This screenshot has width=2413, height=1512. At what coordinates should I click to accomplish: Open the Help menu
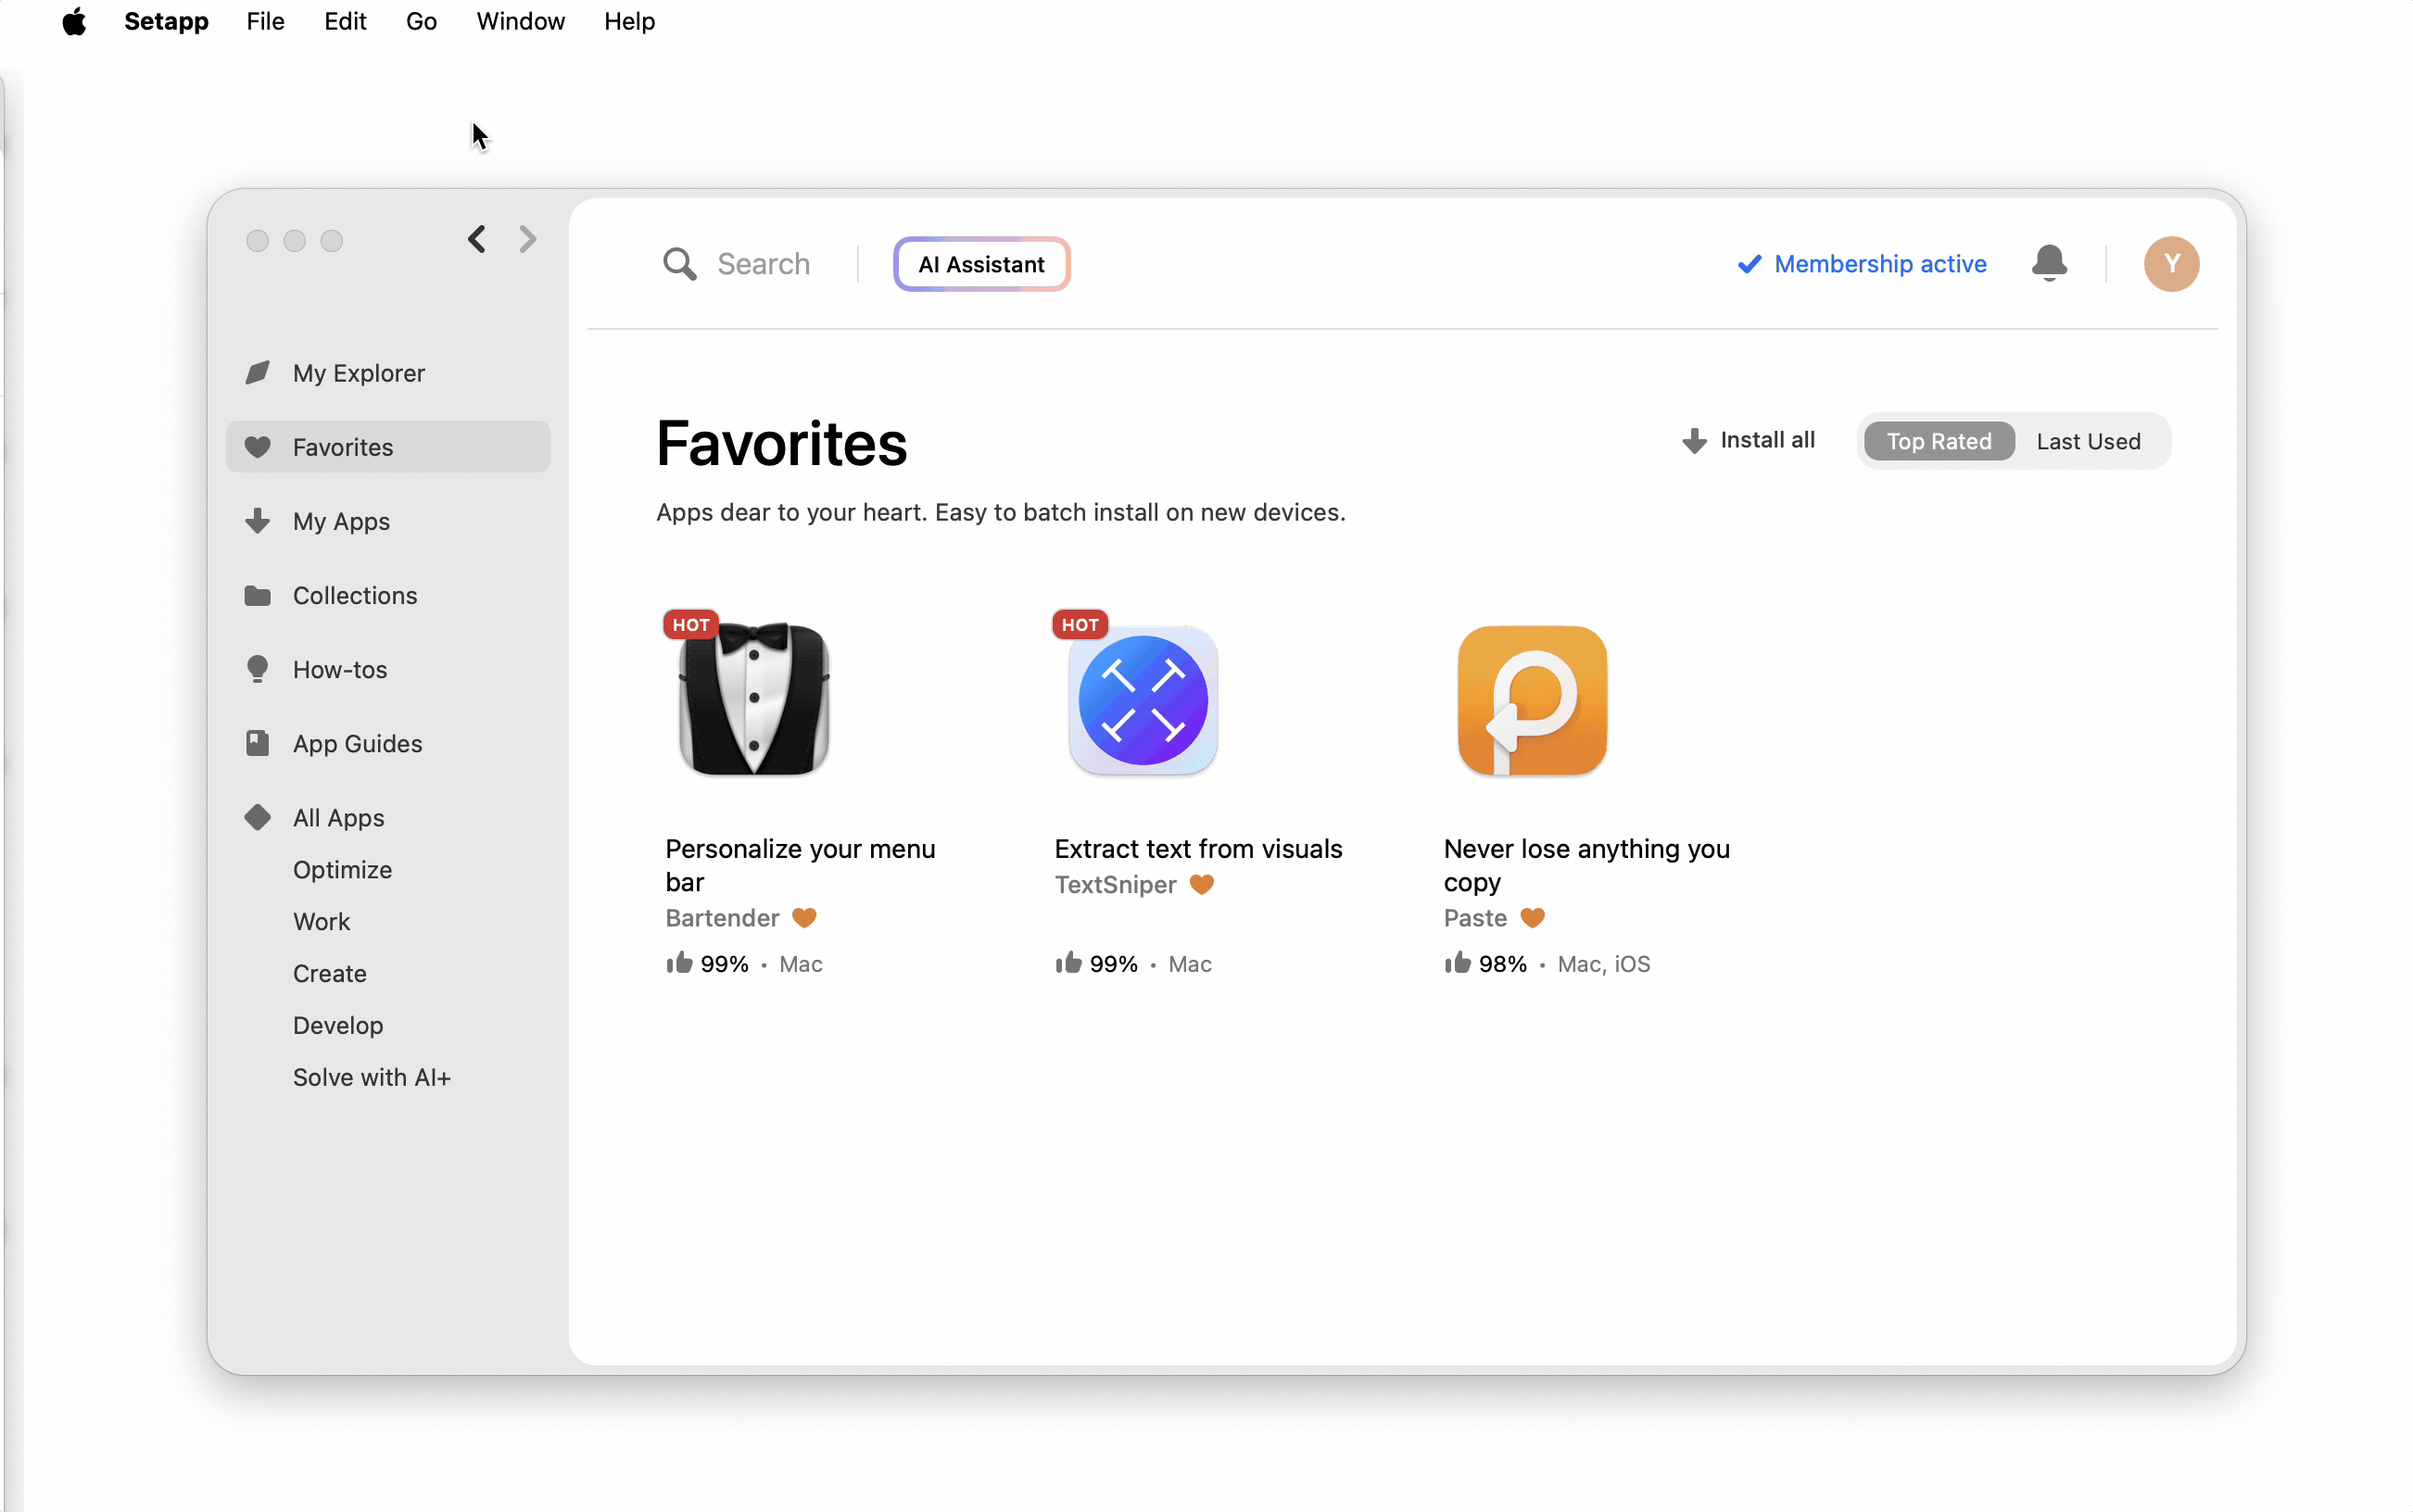629,21
